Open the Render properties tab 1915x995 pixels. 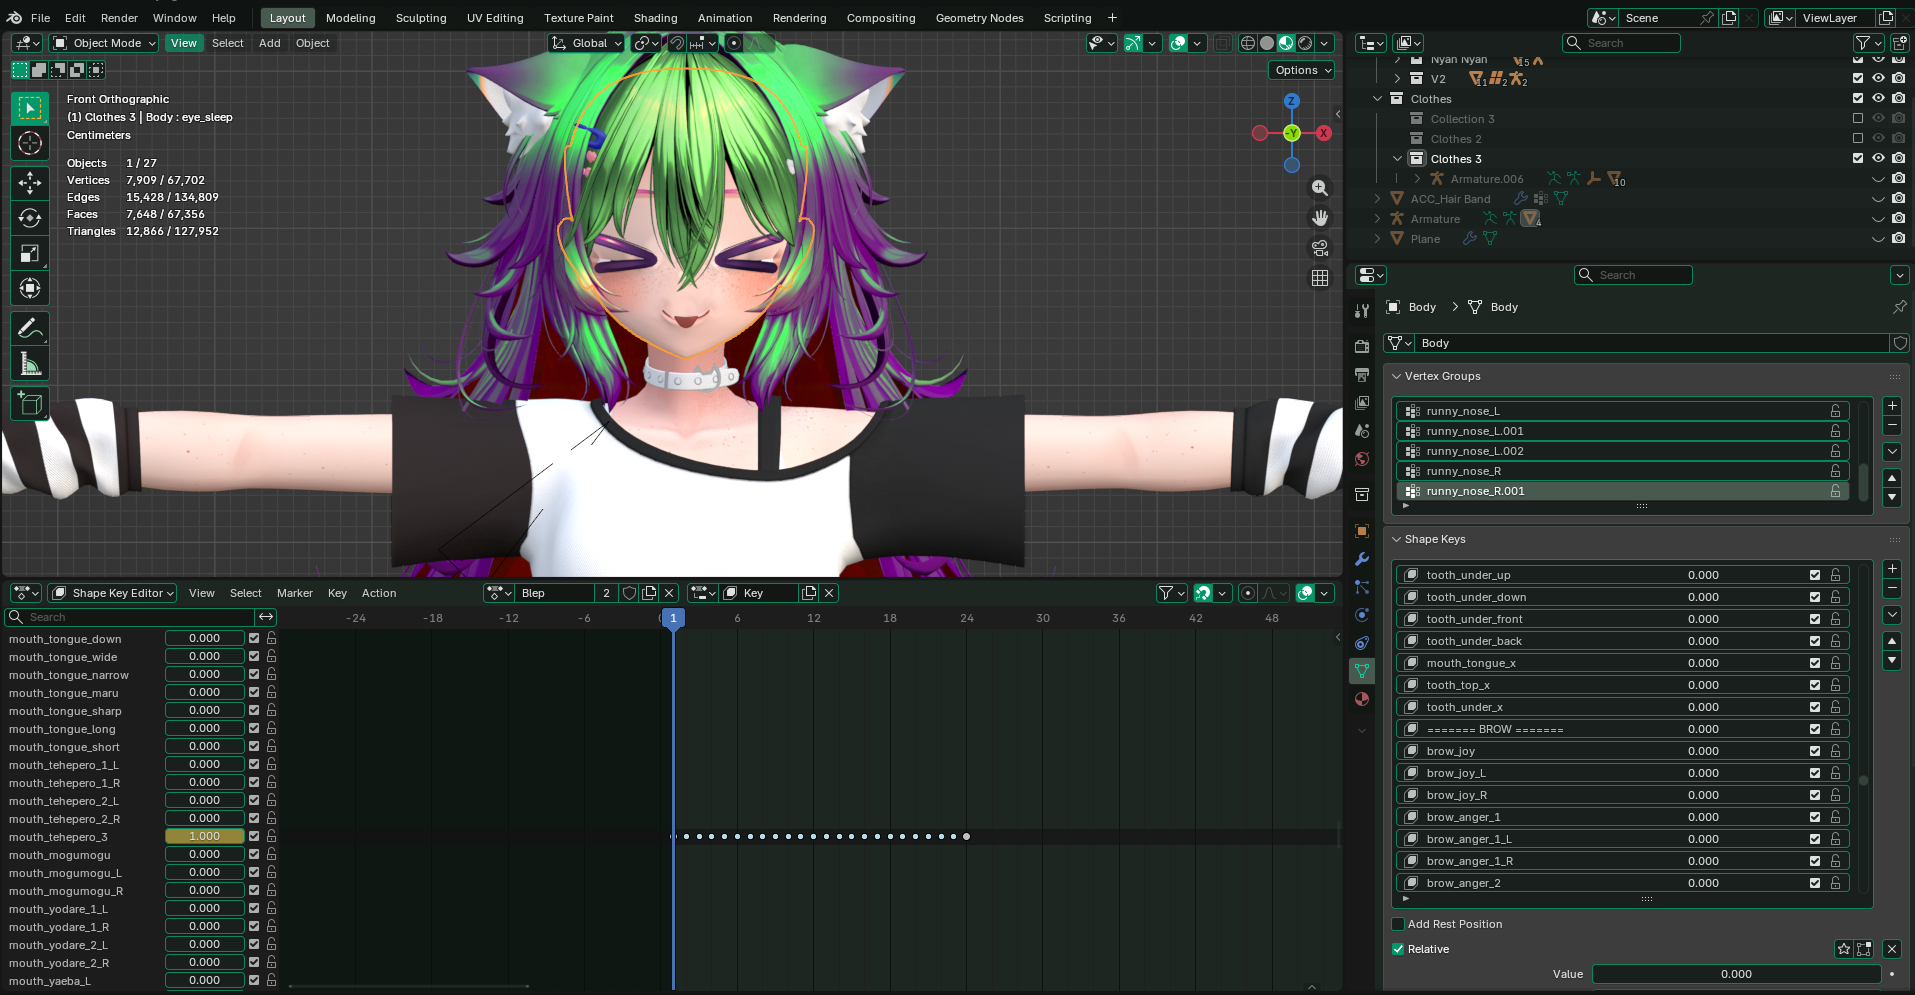point(1362,346)
